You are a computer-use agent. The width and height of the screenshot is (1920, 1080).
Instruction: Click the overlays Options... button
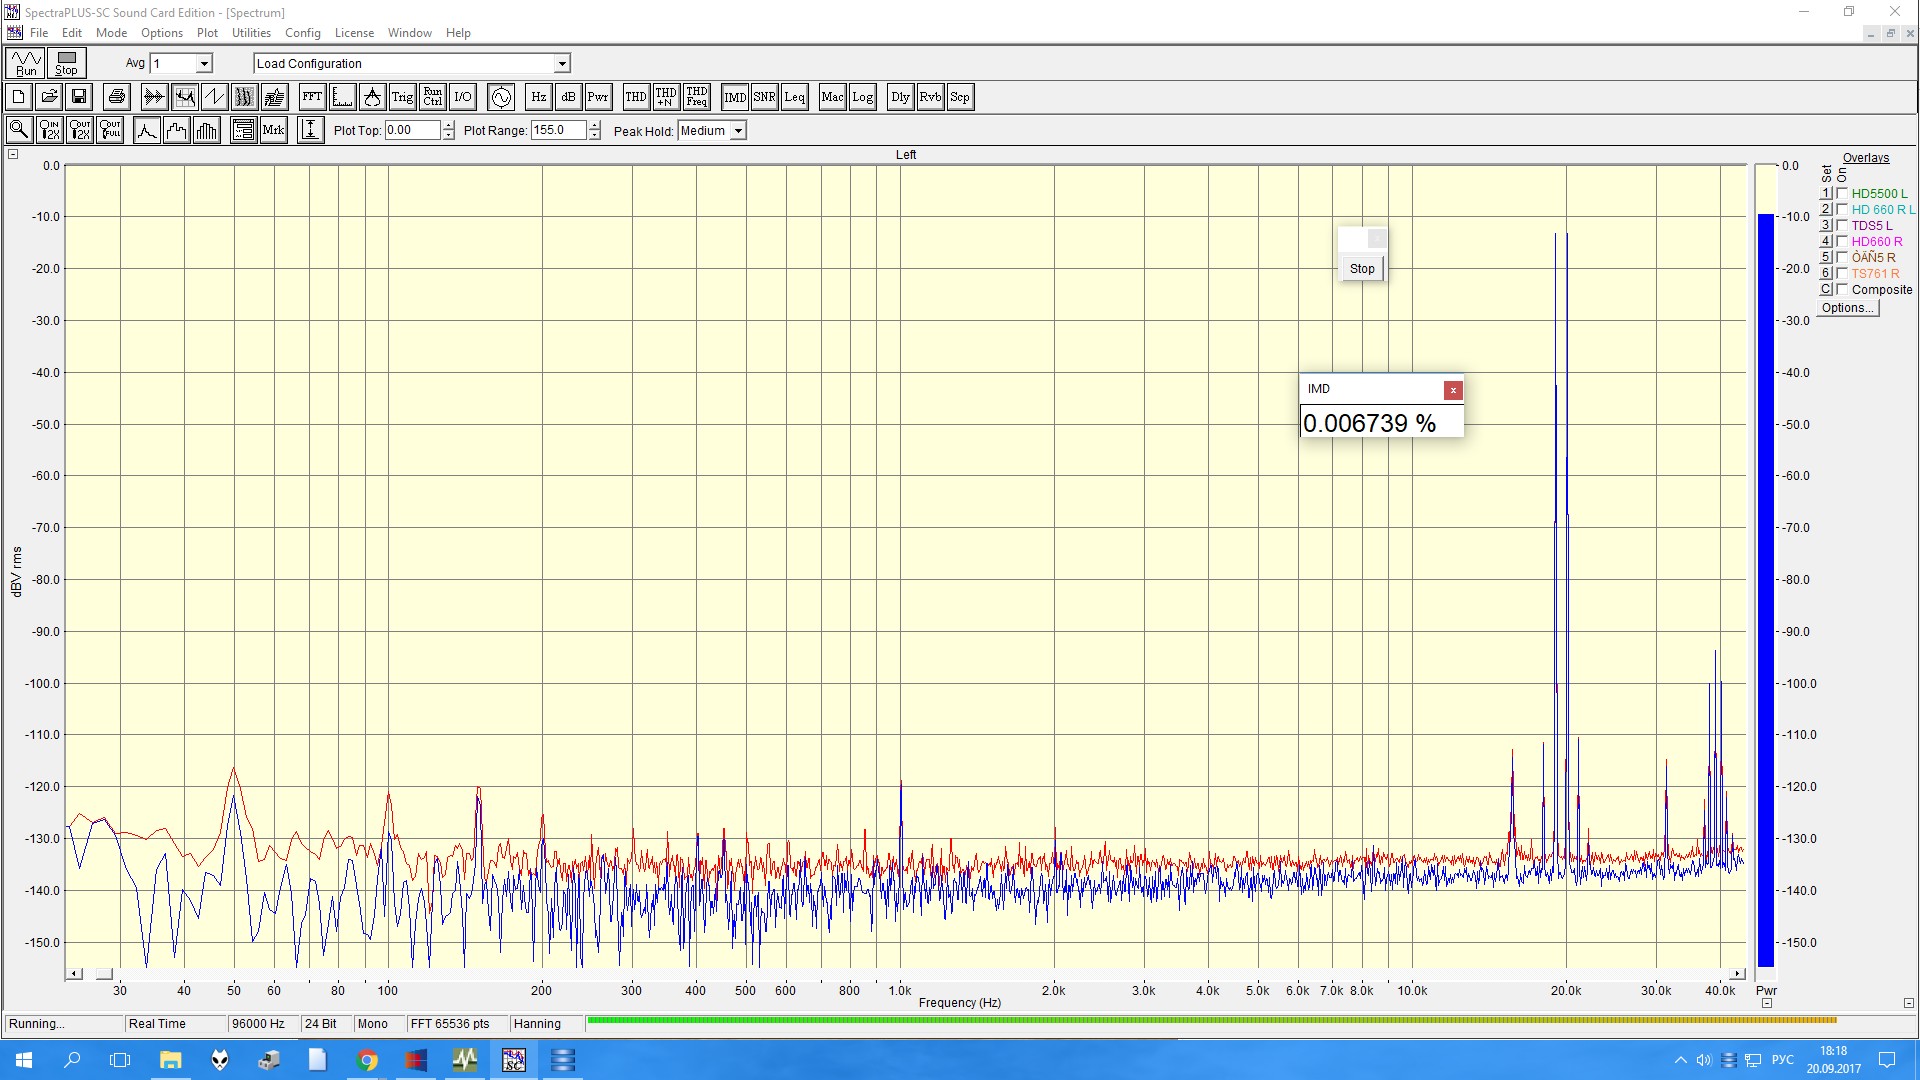1847,308
